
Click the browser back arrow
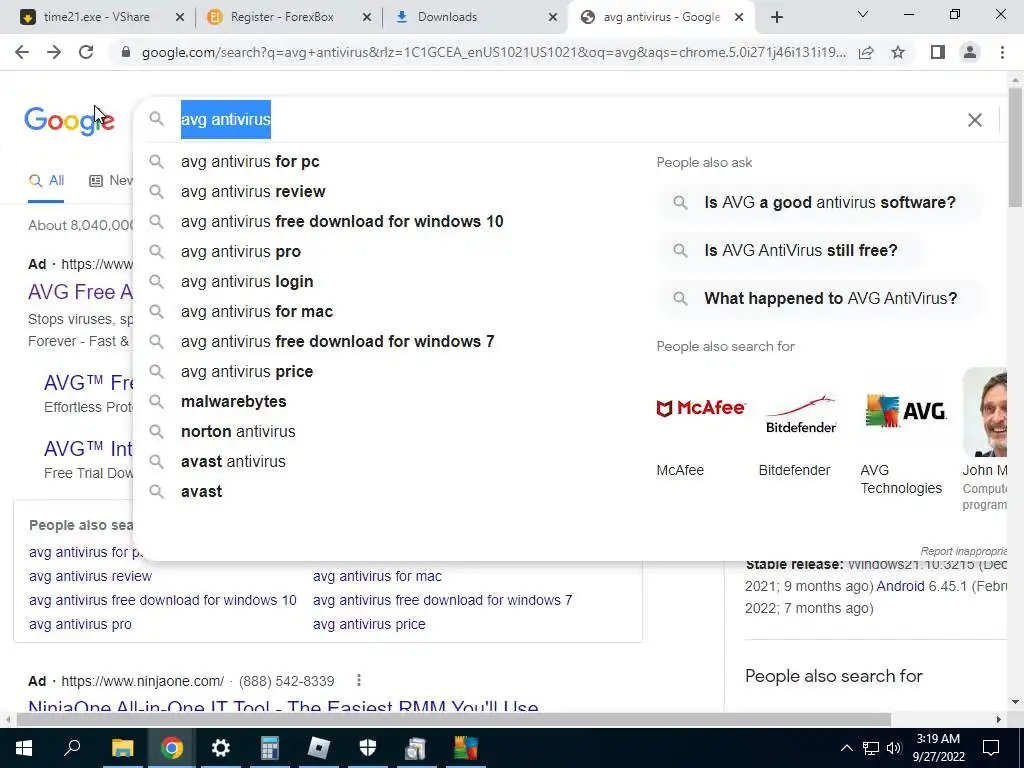pos(22,52)
